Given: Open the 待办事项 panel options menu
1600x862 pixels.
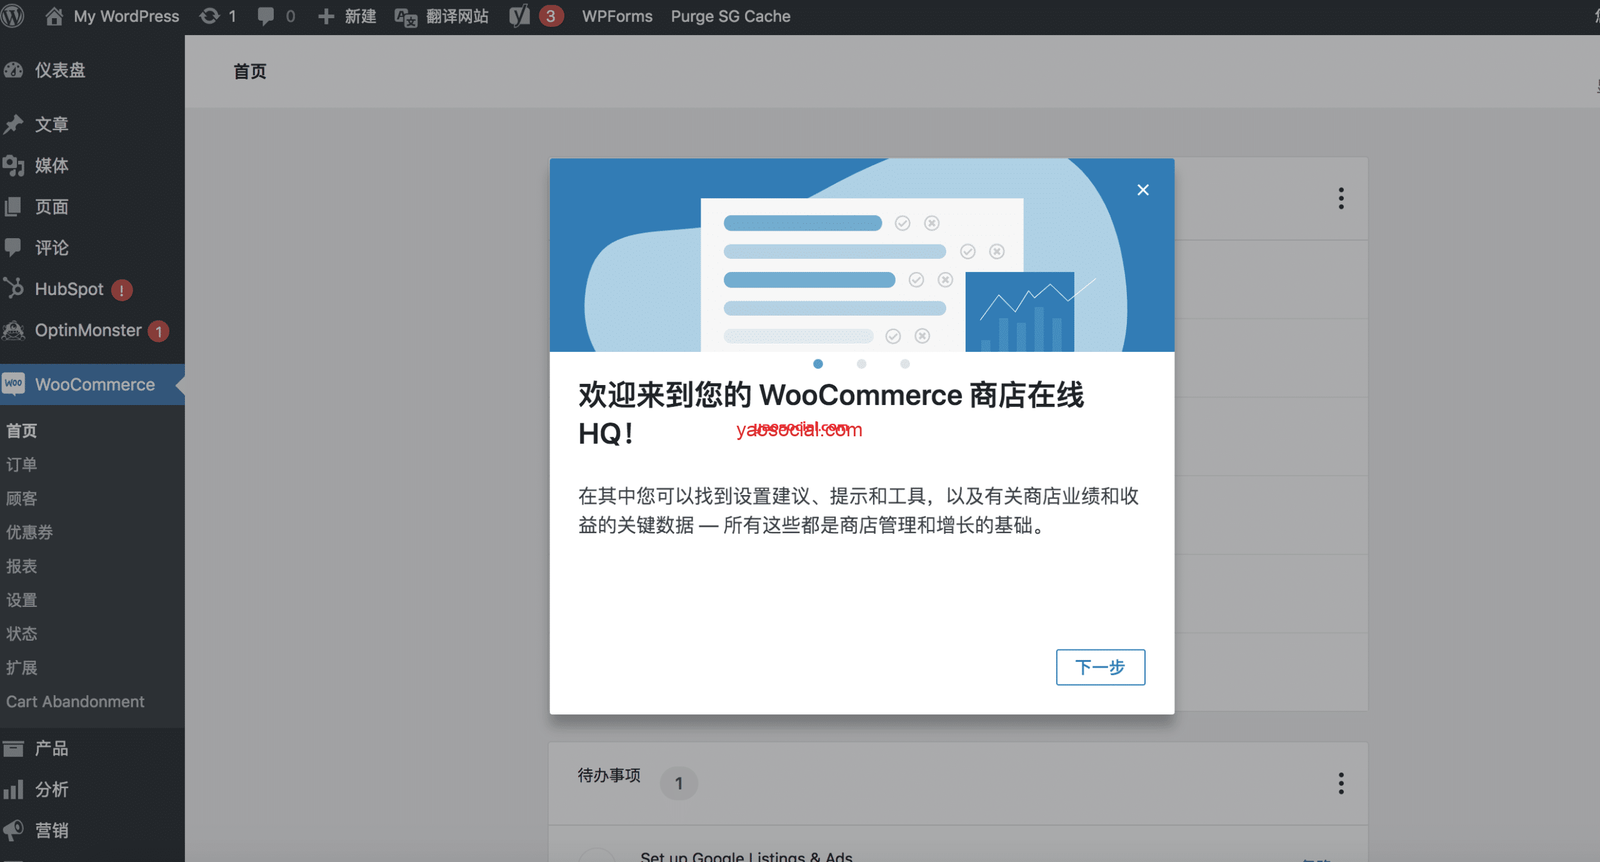Looking at the screenshot, I should tap(1341, 783).
